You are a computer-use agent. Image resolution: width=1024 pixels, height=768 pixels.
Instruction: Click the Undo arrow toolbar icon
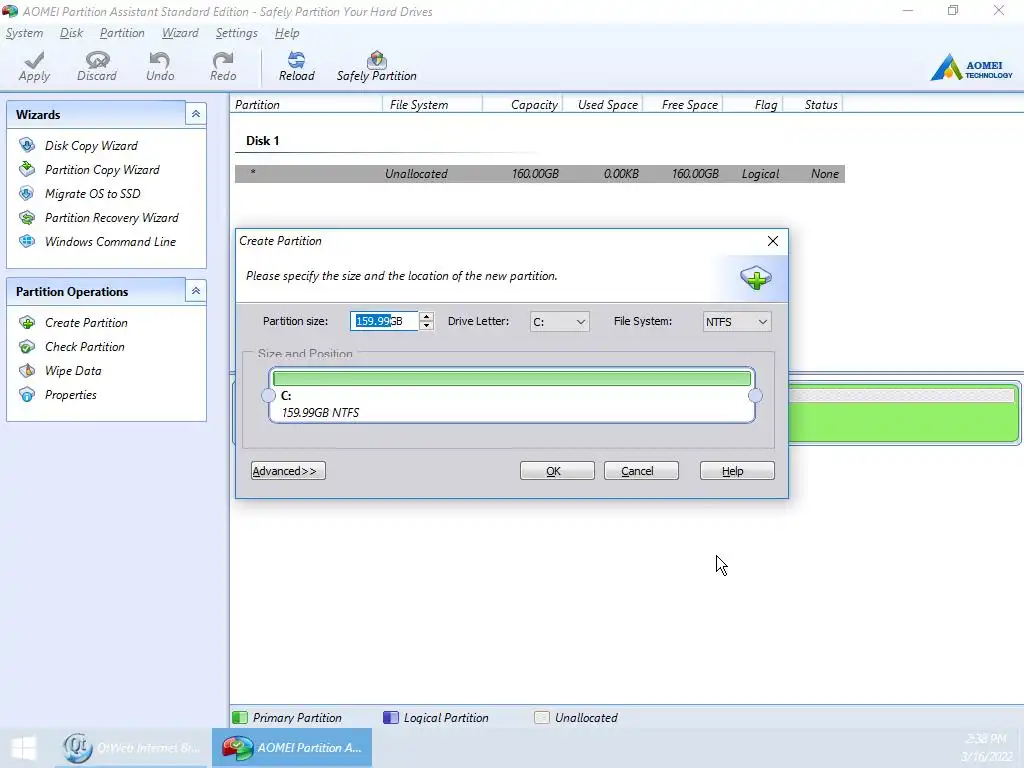pos(160,60)
